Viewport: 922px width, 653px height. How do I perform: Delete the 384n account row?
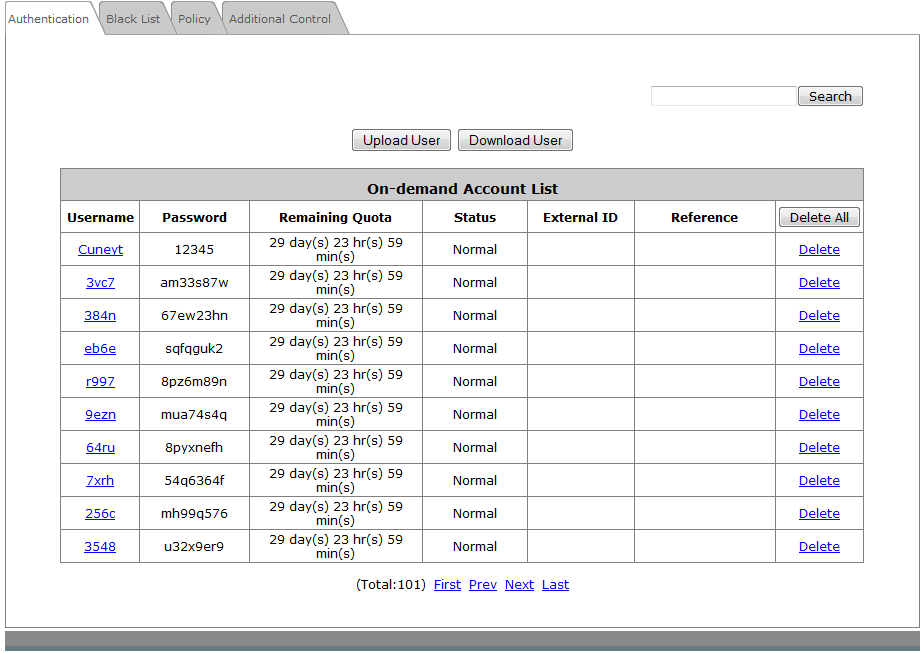819,316
